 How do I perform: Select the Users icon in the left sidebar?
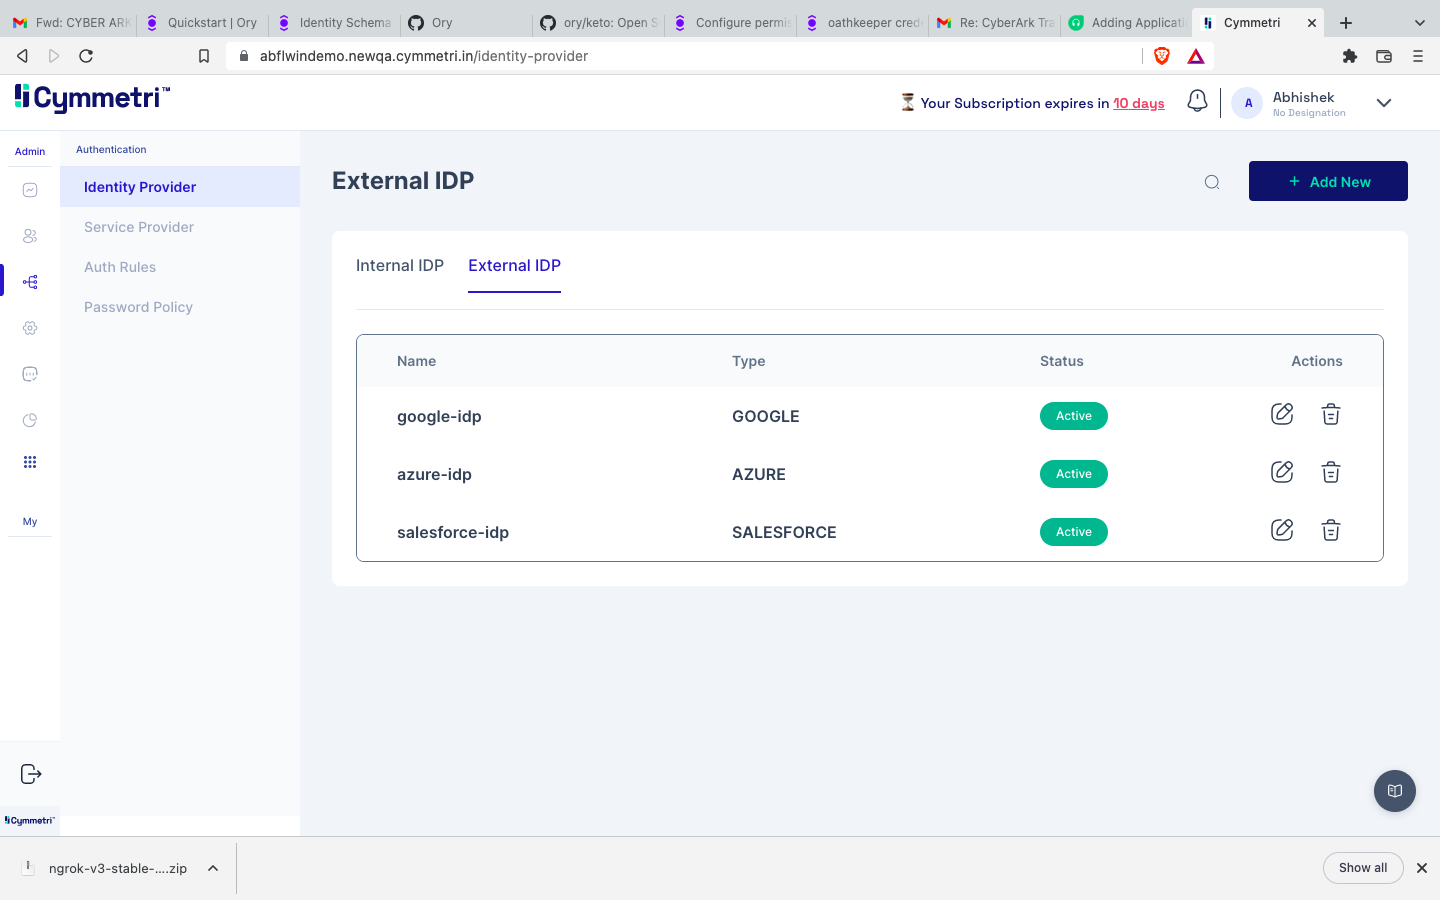pyautogui.click(x=30, y=235)
